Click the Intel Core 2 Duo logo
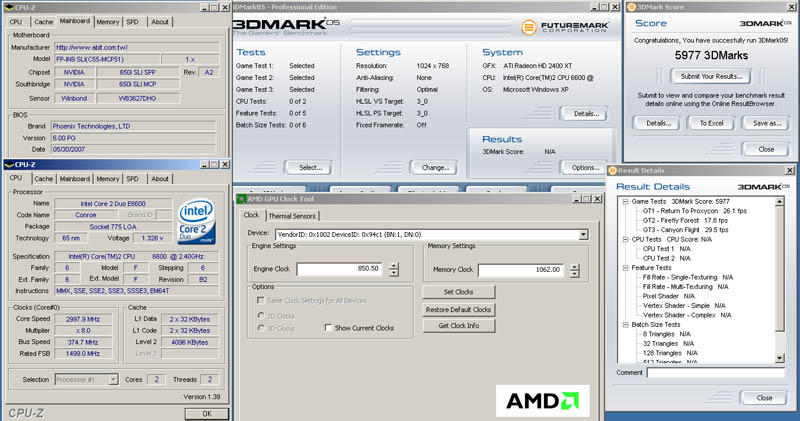 coord(197,220)
